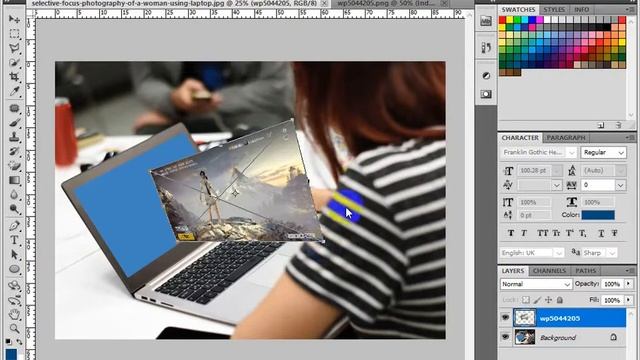
Task: Click the wp5044205 layer thumbnail
Action: [524, 318]
